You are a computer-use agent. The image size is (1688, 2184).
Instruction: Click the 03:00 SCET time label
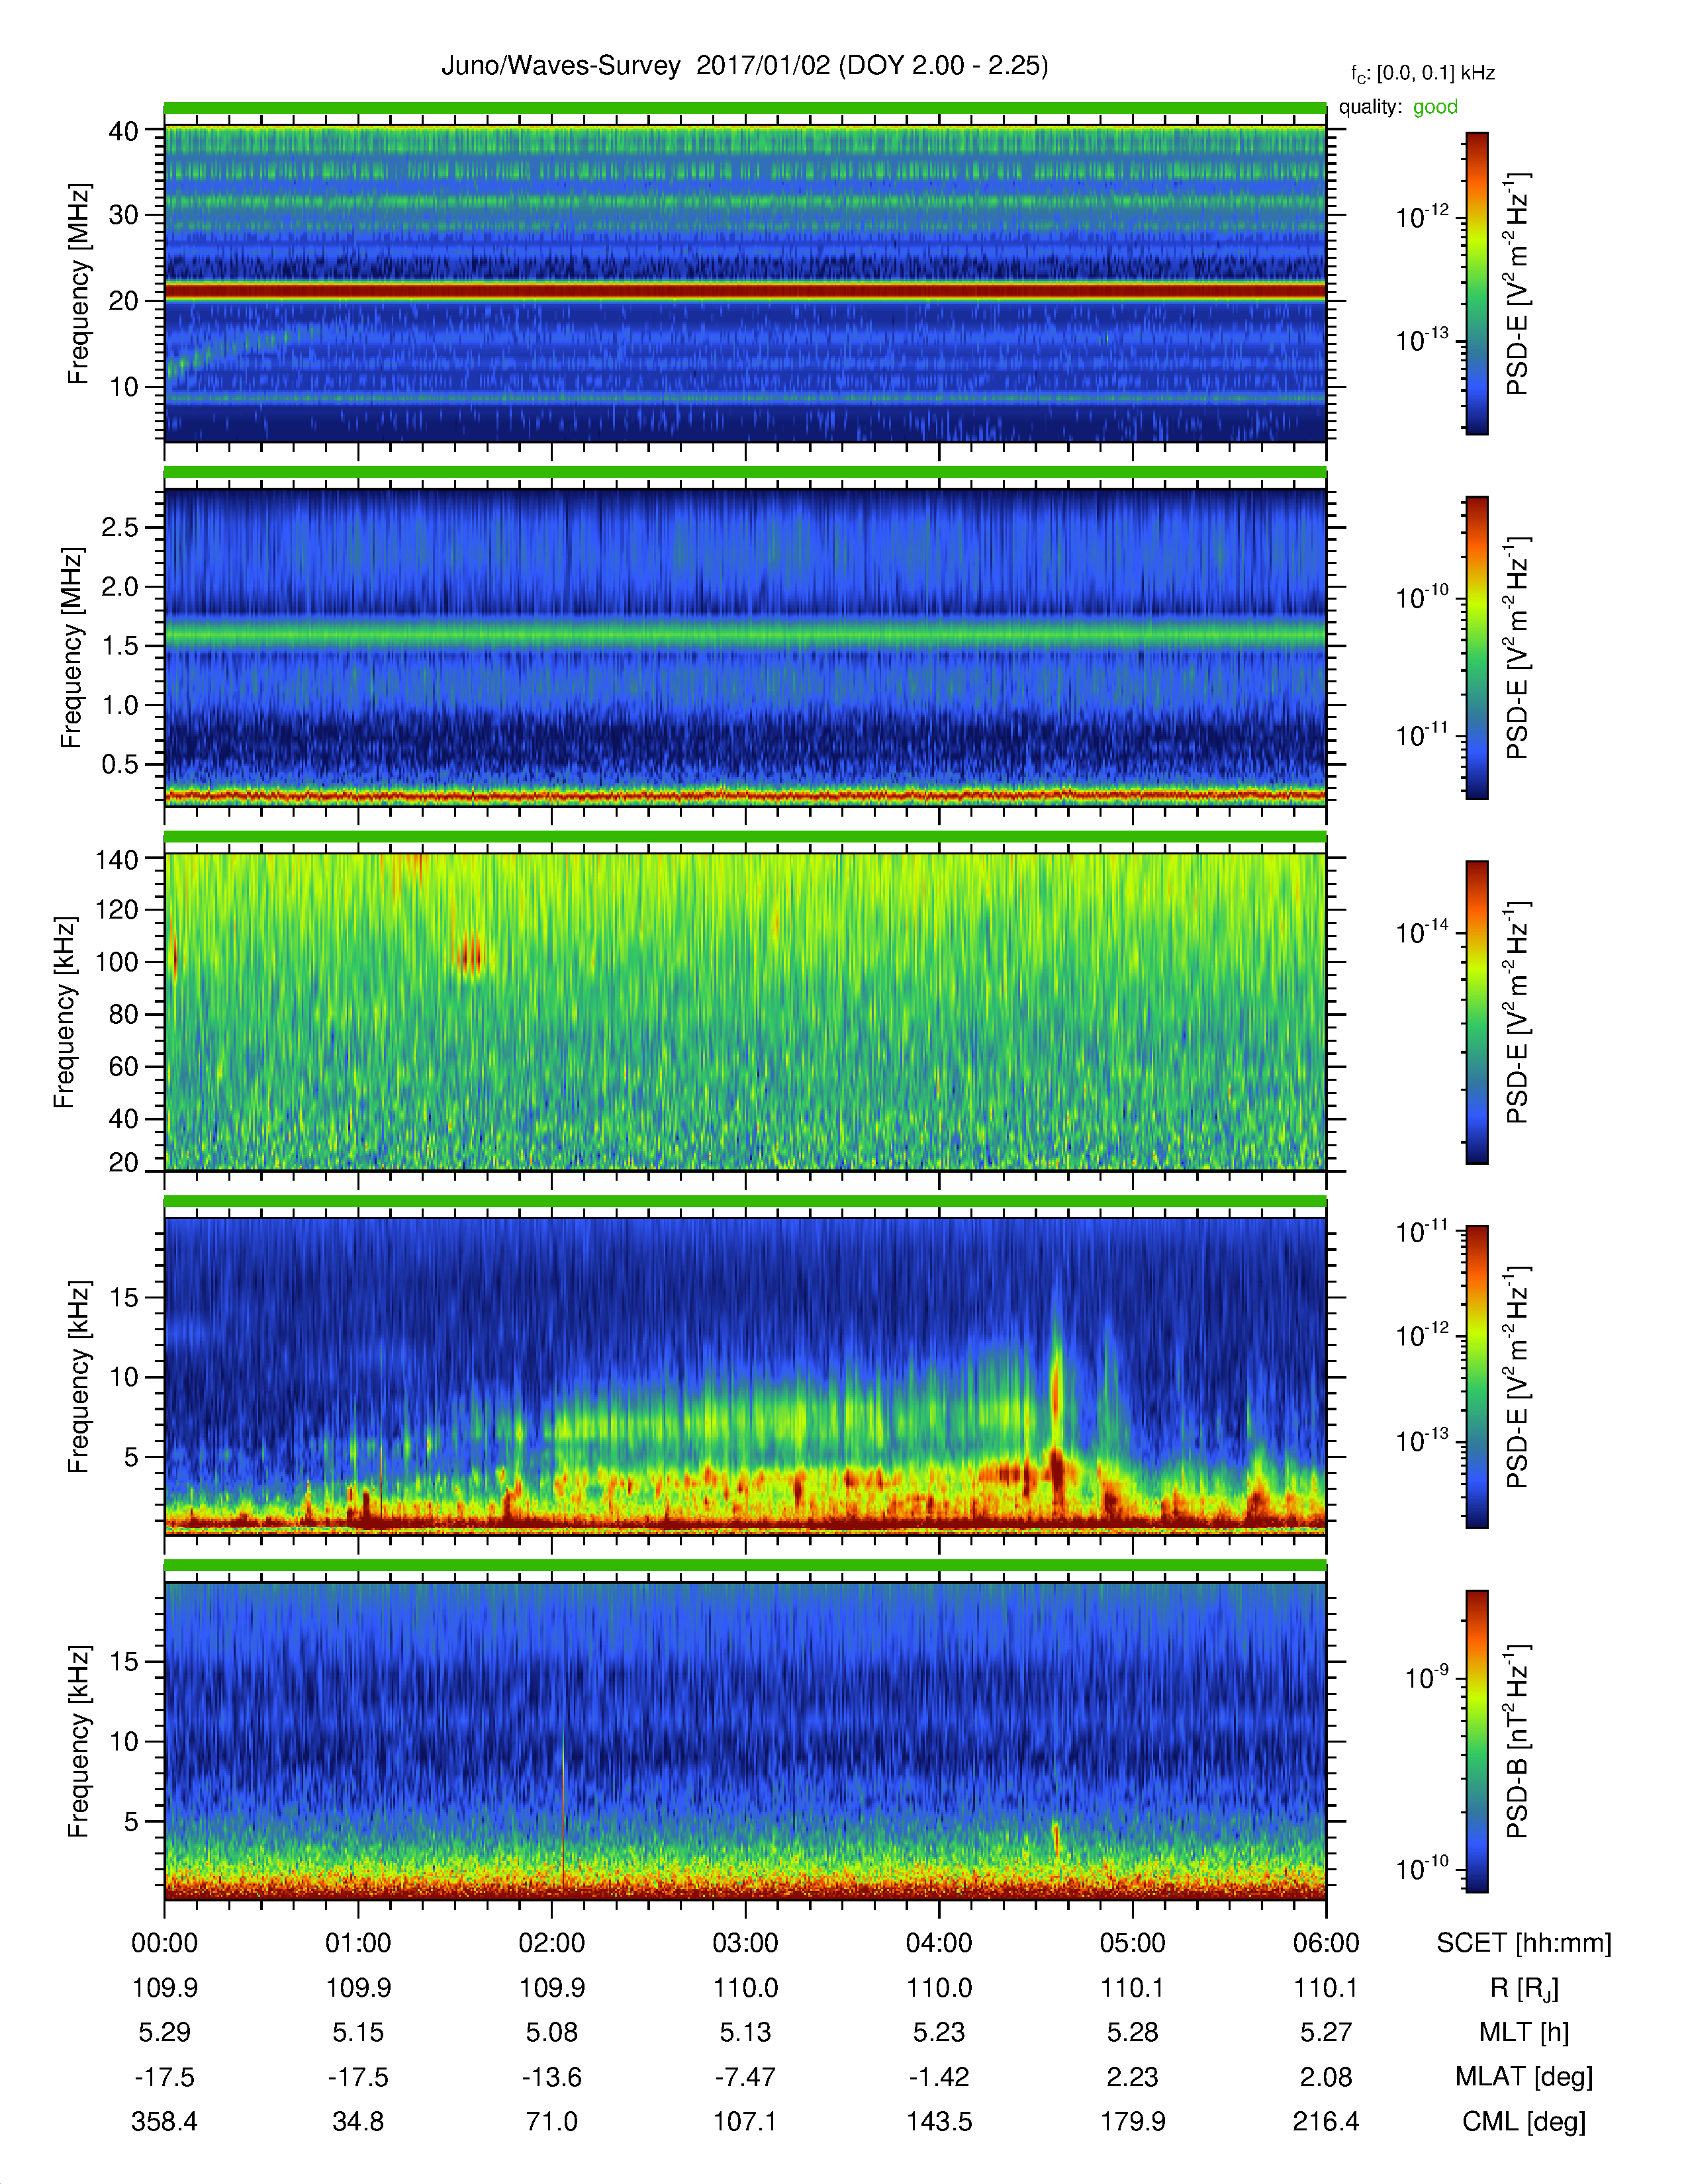(x=745, y=1943)
